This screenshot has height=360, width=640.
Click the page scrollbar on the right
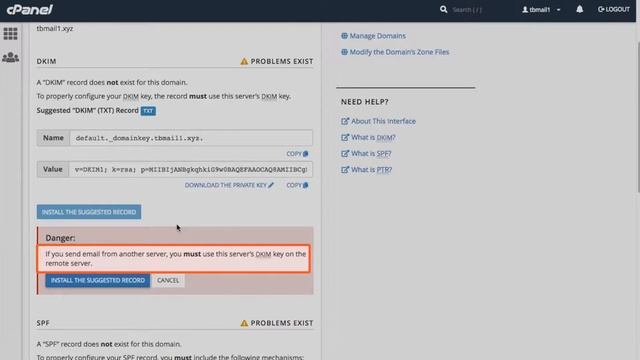click(638, 116)
